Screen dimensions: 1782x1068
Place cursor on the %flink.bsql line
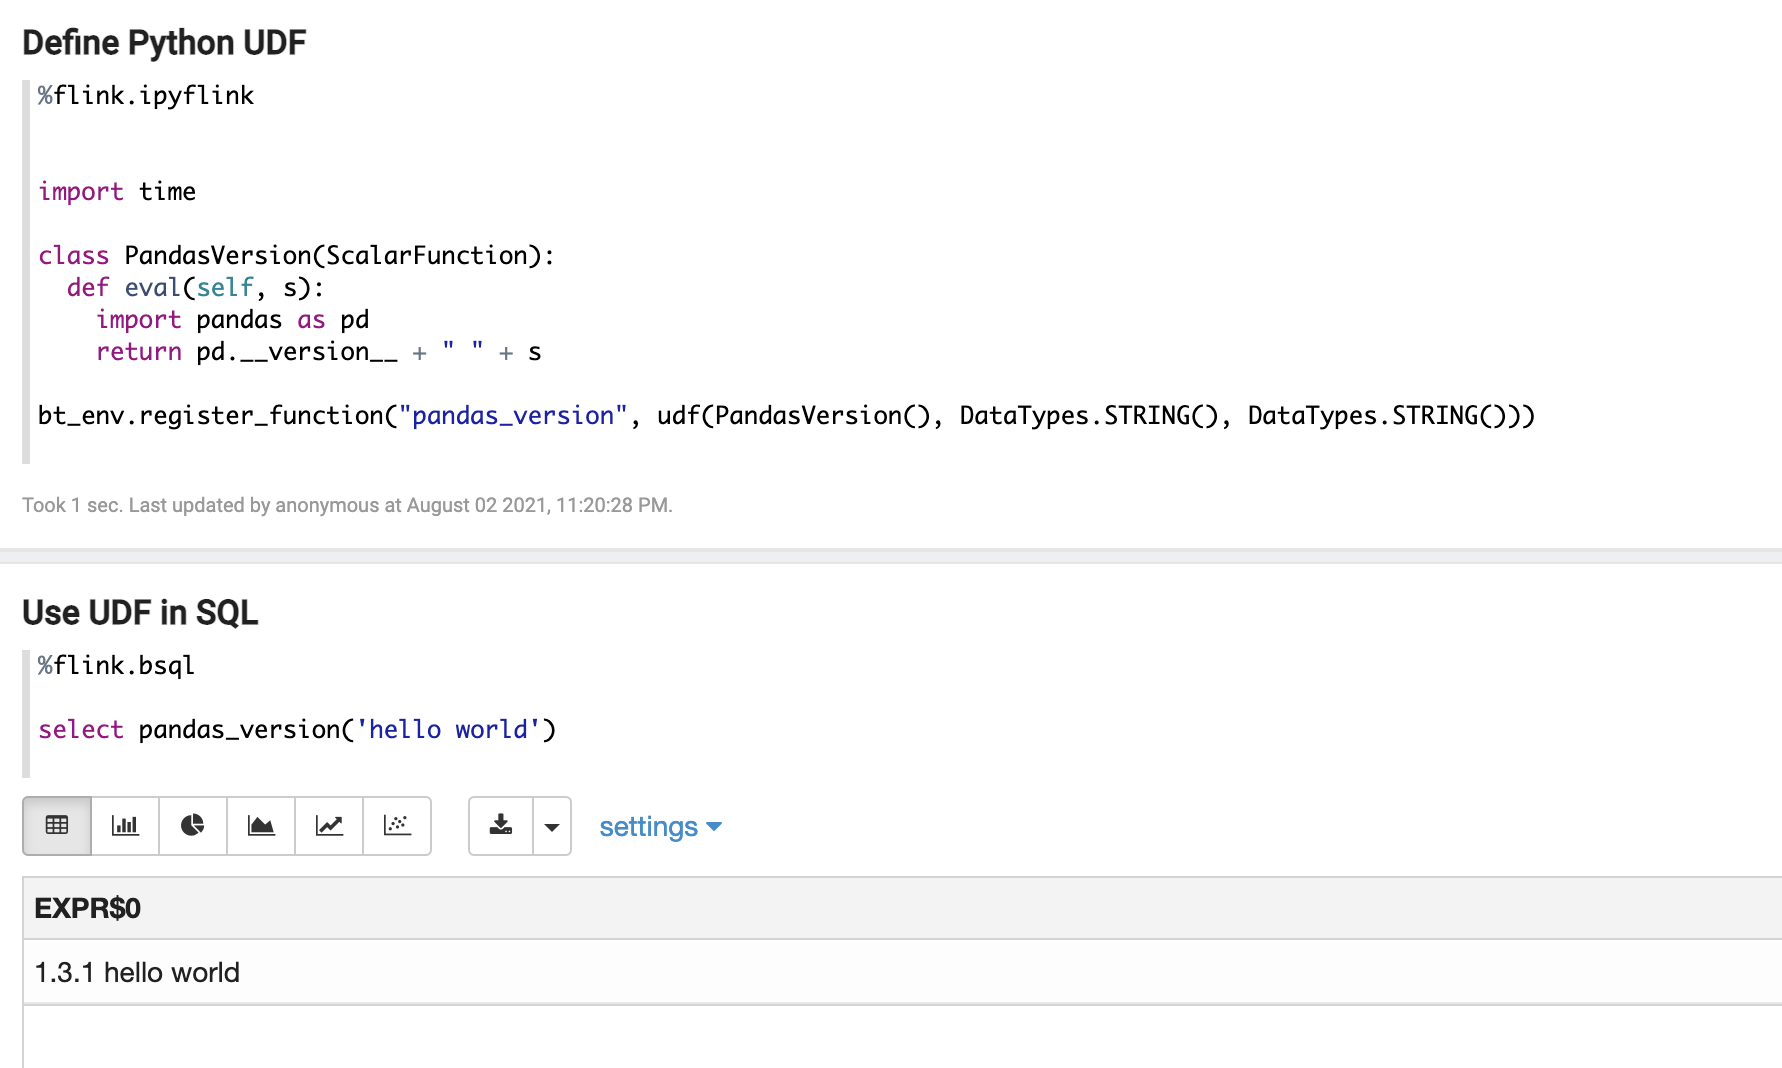pyautogui.click(x=116, y=666)
